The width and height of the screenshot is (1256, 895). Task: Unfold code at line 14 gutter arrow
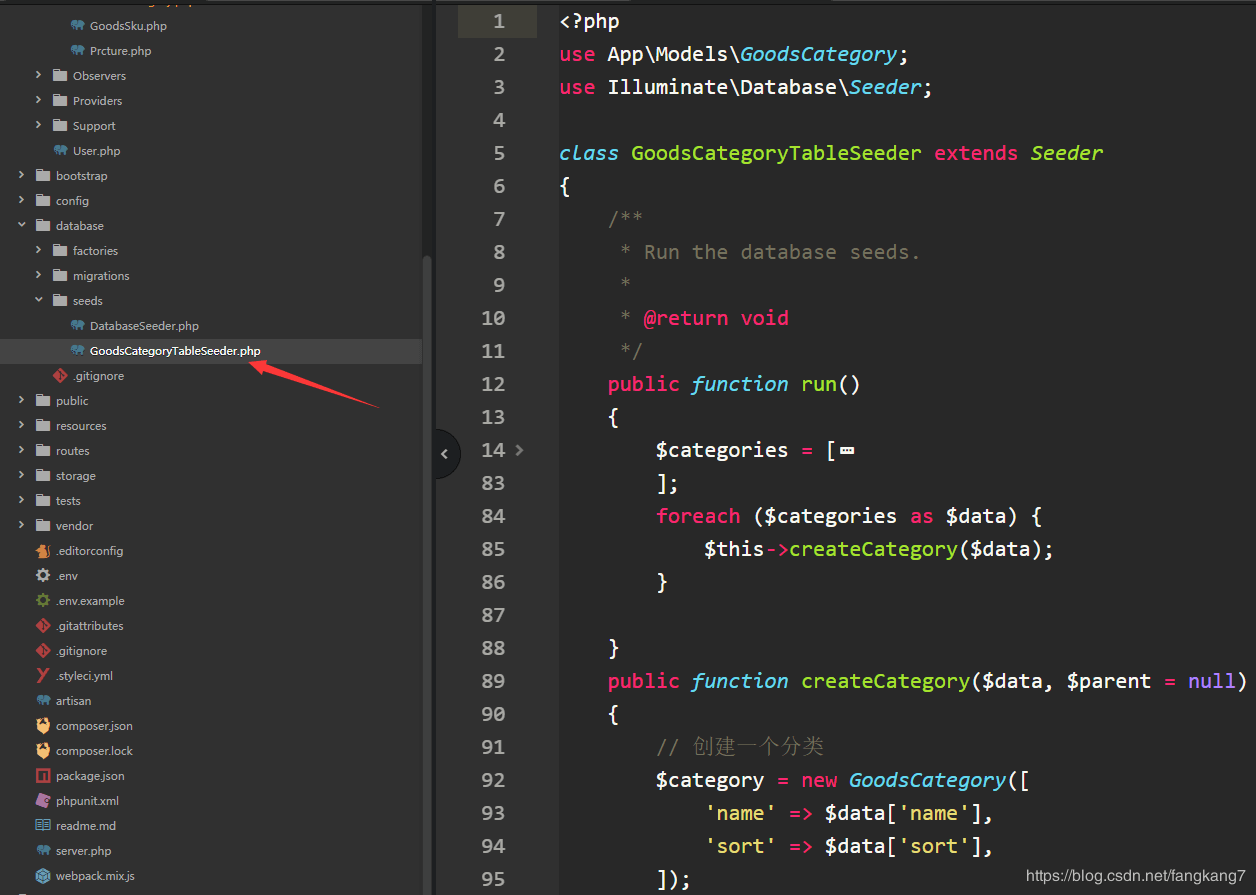tap(519, 450)
